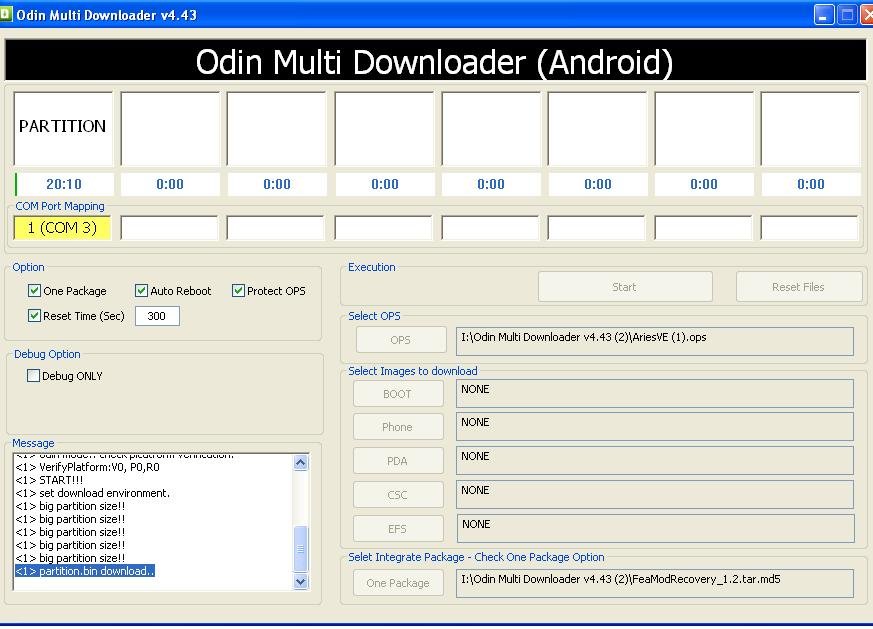Image resolution: width=873 pixels, height=629 pixels.
Task: Click the EFS image button
Action: click(x=398, y=529)
